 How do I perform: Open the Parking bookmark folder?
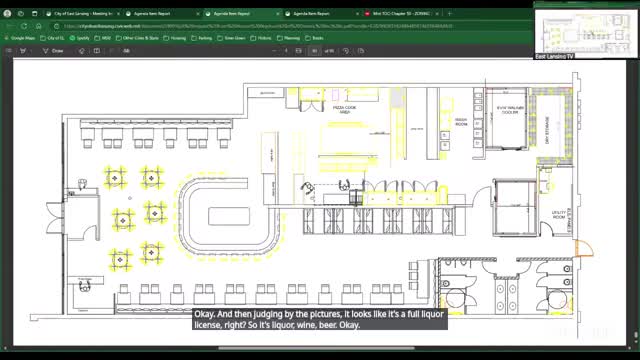pos(202,38)
